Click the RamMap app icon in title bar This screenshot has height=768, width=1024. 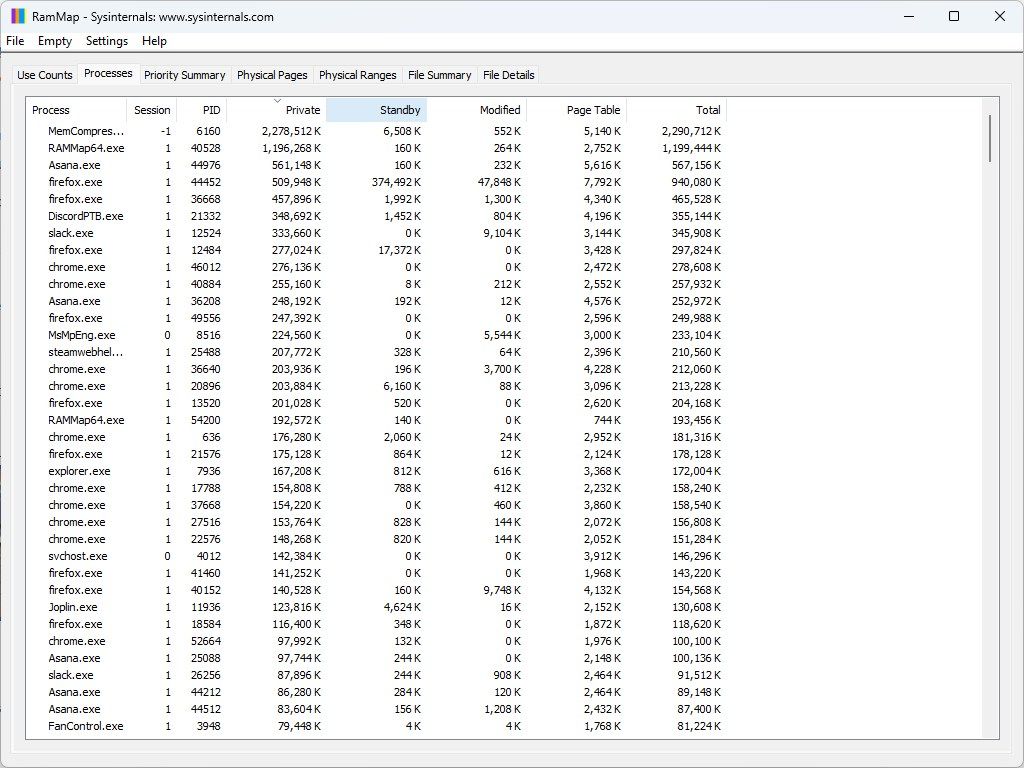(x=18, y=16)
